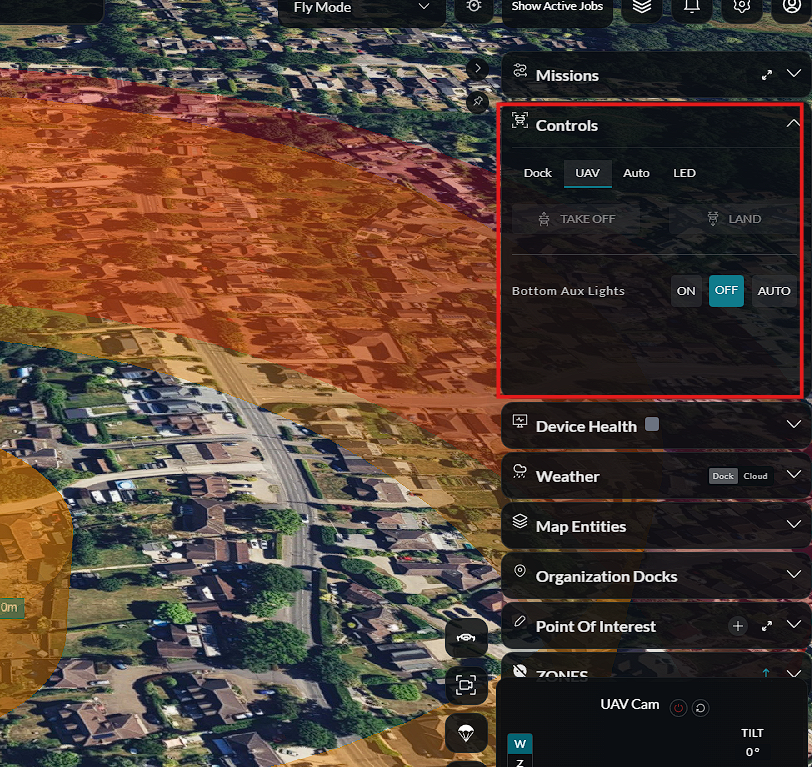
Task: Open the Fly Mode dropdown
Action: 361,8
